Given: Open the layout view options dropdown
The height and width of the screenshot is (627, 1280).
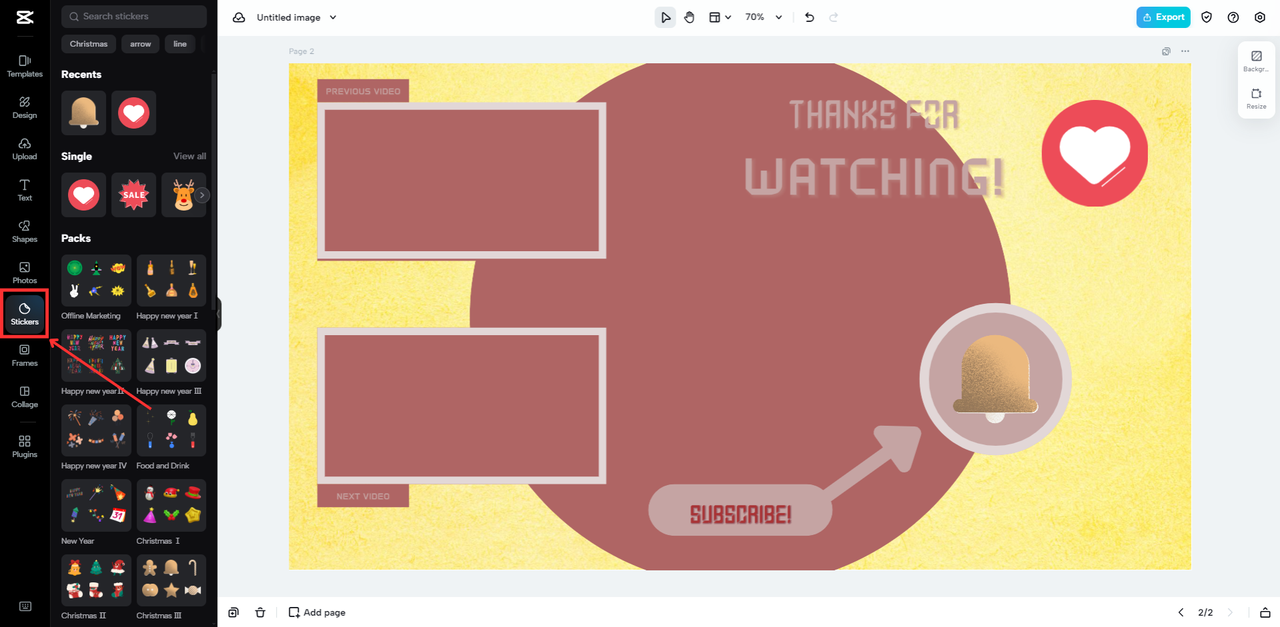Looking at the screenshot, I should point(720,17).
